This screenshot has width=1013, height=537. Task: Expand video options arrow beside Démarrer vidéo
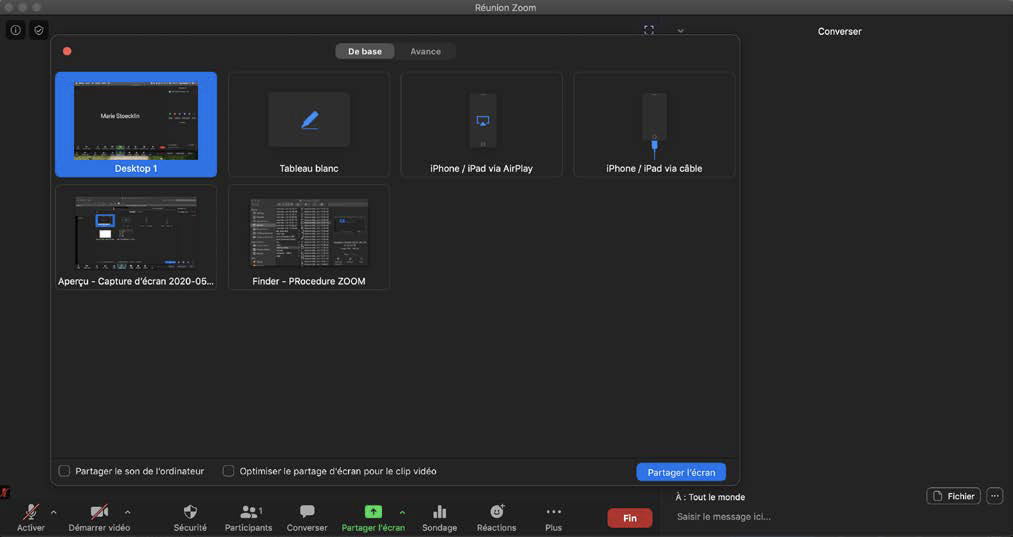[x=127, y=512]
